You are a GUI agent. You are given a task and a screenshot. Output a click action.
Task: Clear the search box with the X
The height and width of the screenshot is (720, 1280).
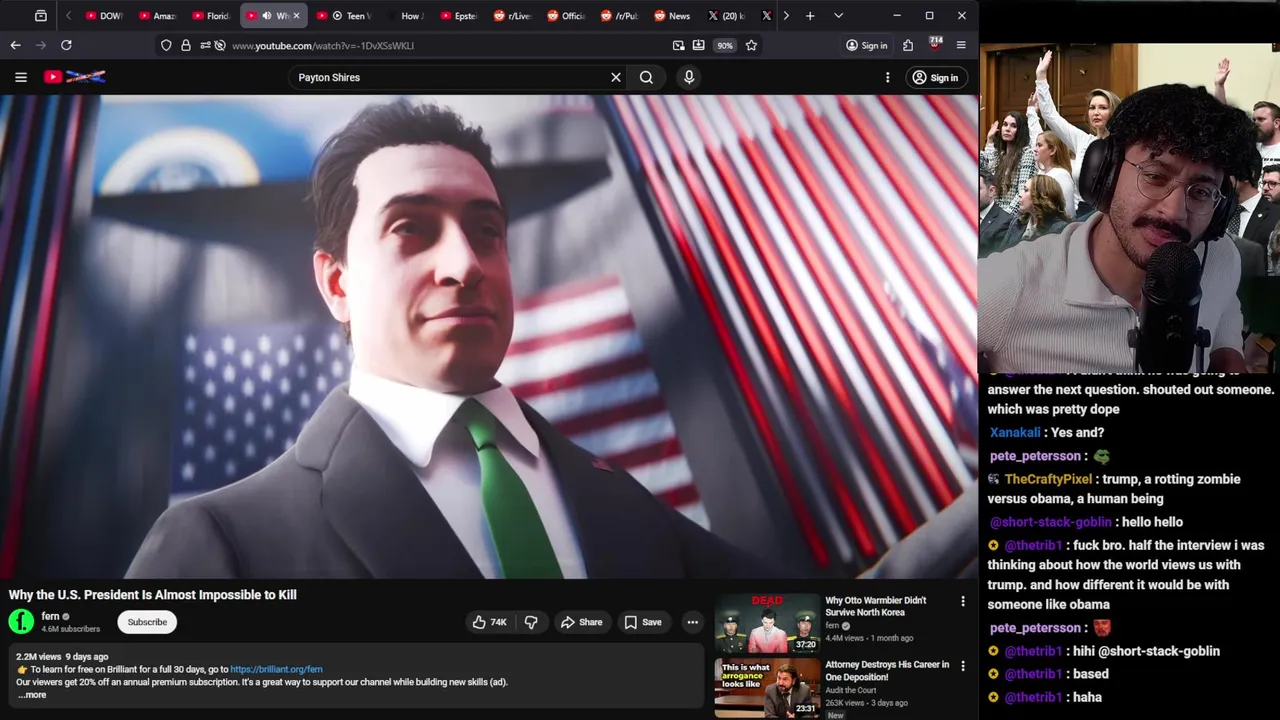coord(616,77)
